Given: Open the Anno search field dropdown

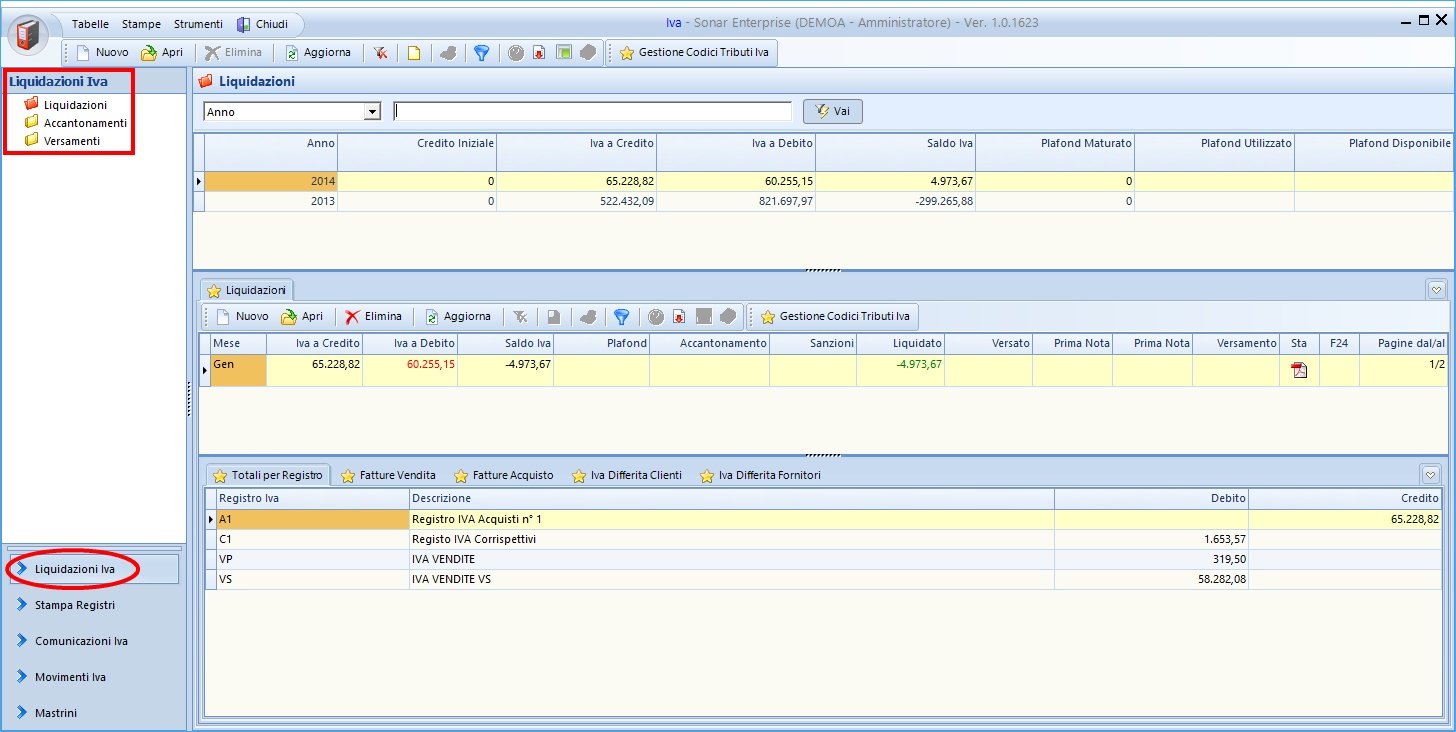Looking at the screenshot, I should (372, 112).
